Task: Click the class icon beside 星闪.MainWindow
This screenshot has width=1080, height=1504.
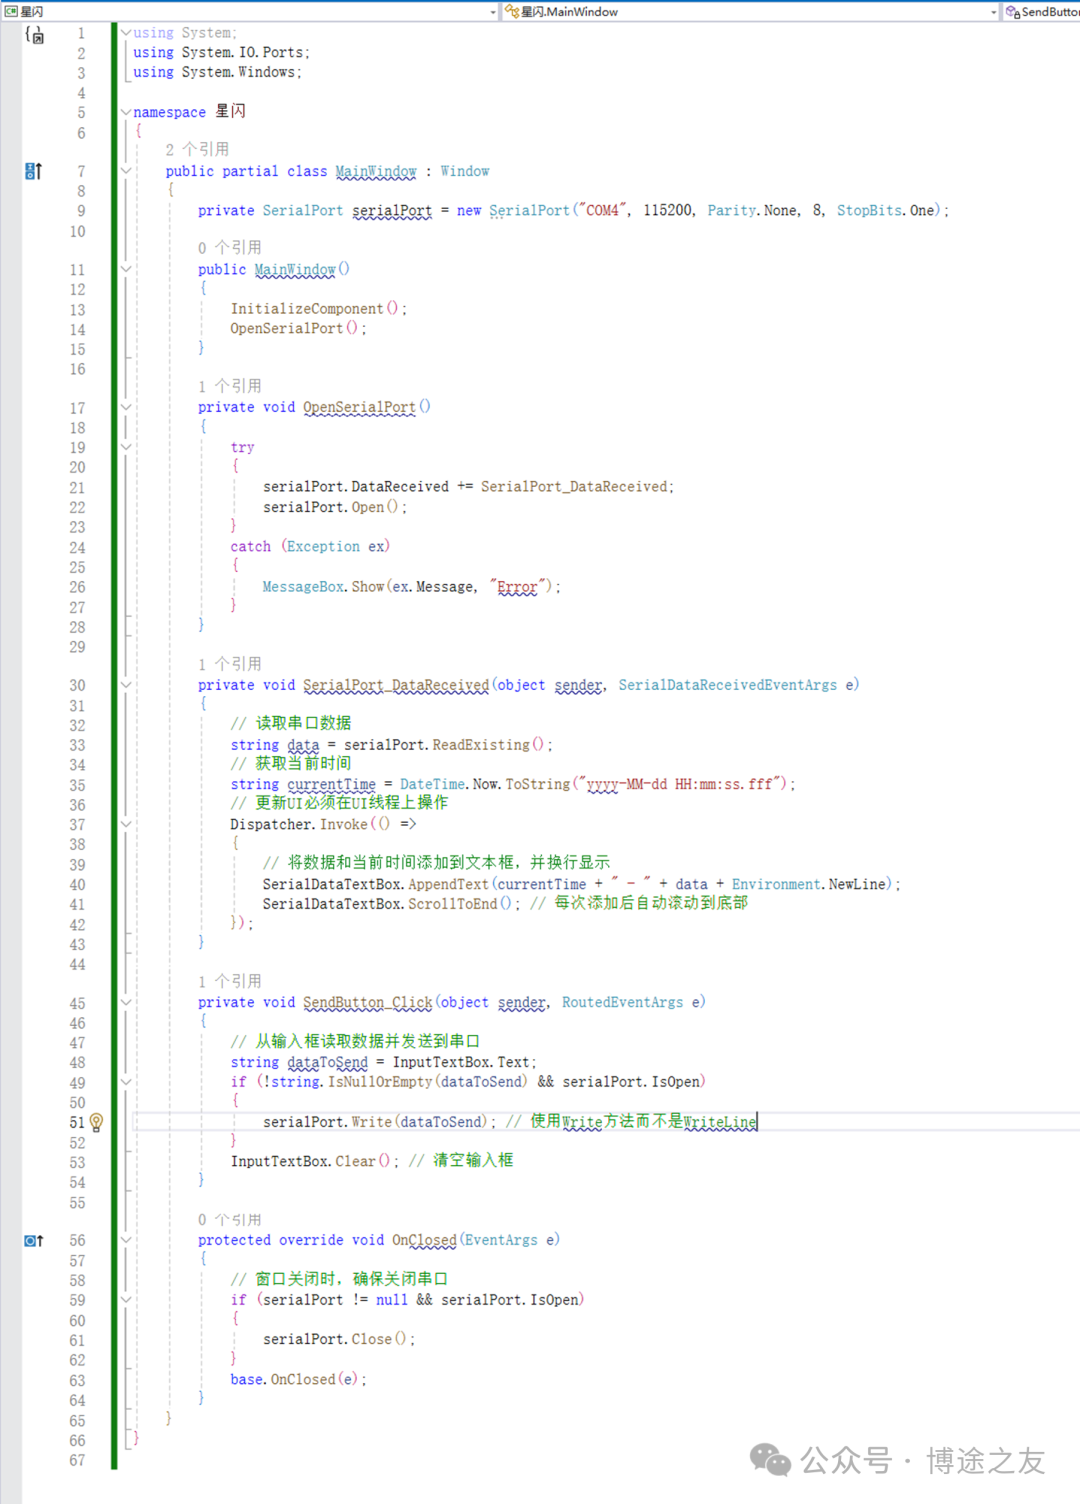Action: 512,11
